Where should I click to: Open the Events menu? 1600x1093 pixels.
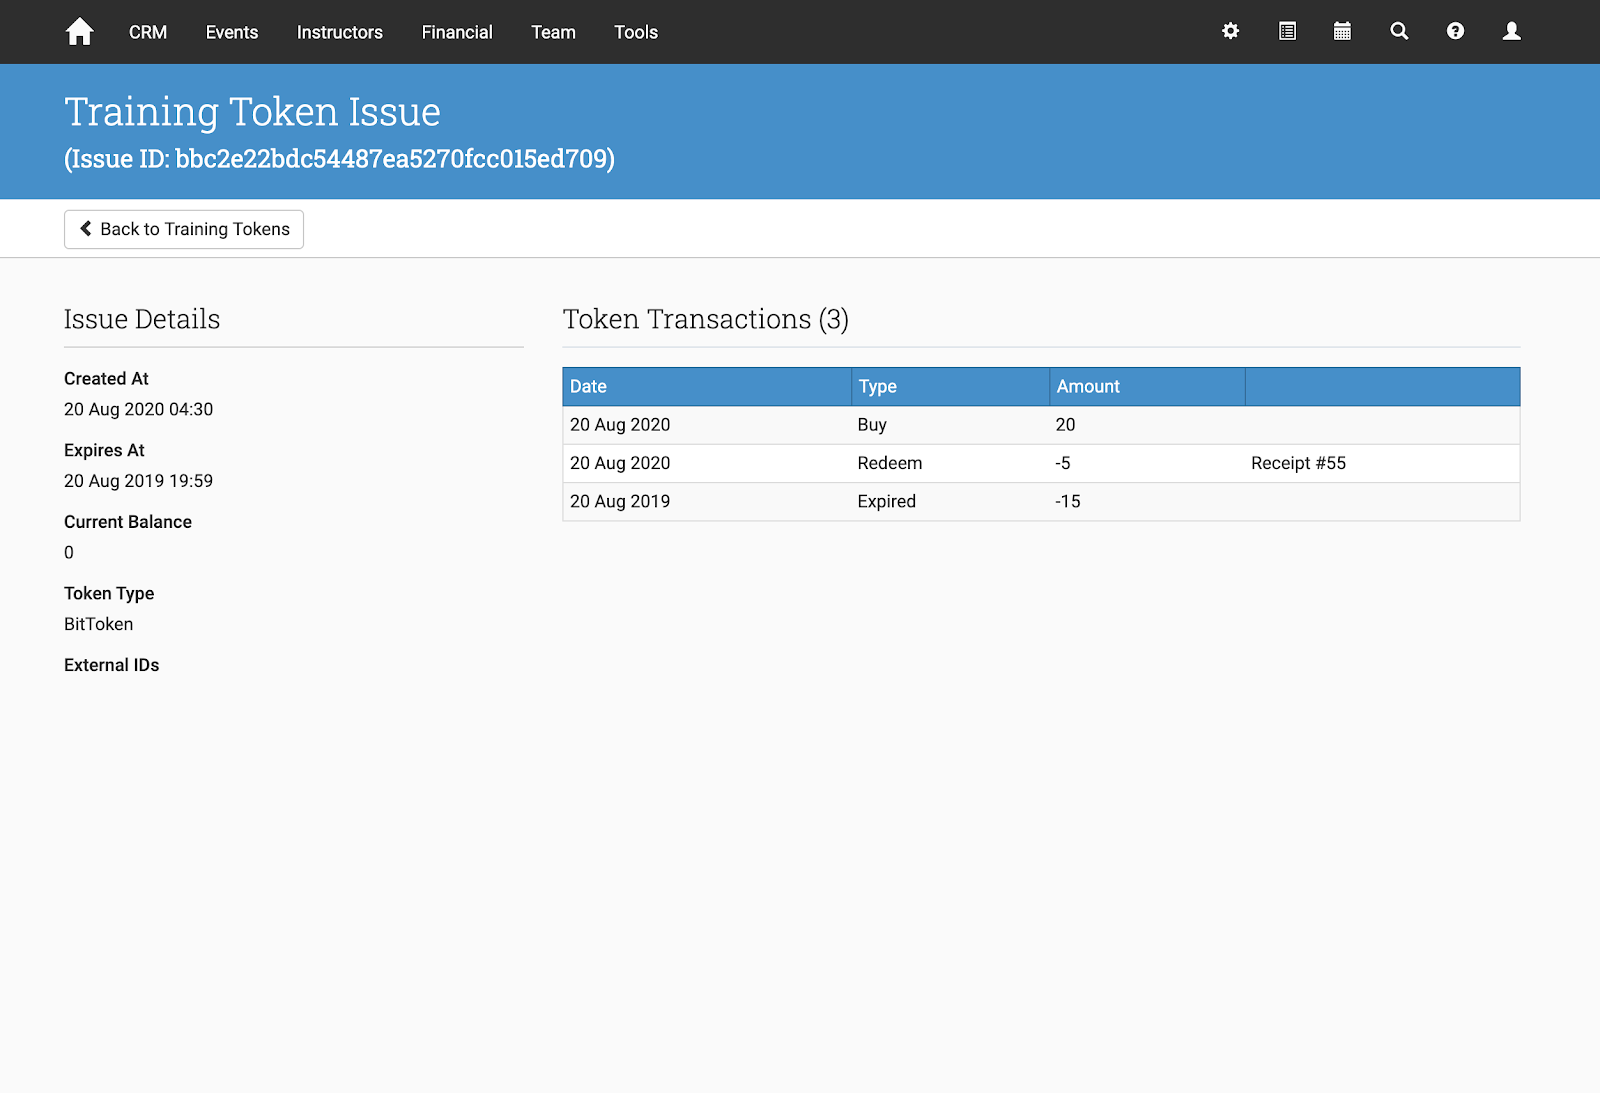click(x=232, y=32)
